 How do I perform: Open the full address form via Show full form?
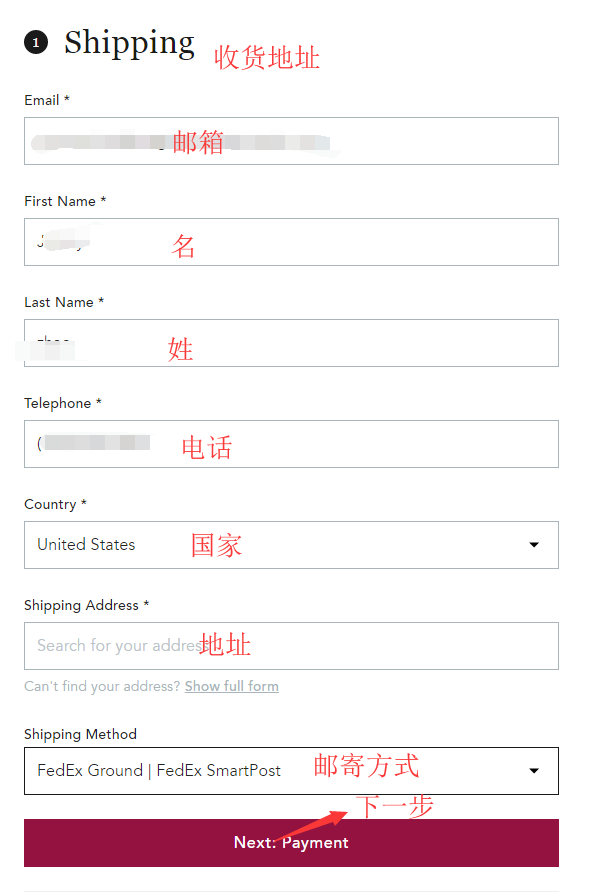point(231,686)
